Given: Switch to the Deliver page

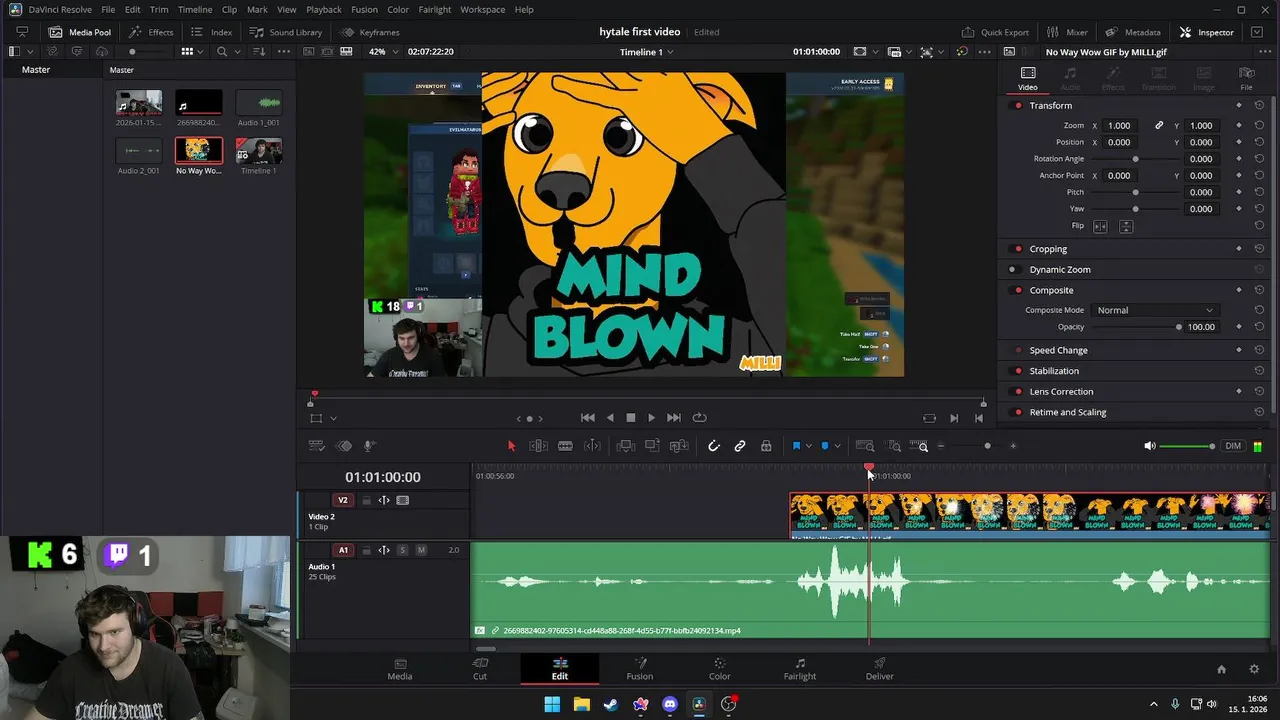Looking at the screenshot, I should coord(880,669).
